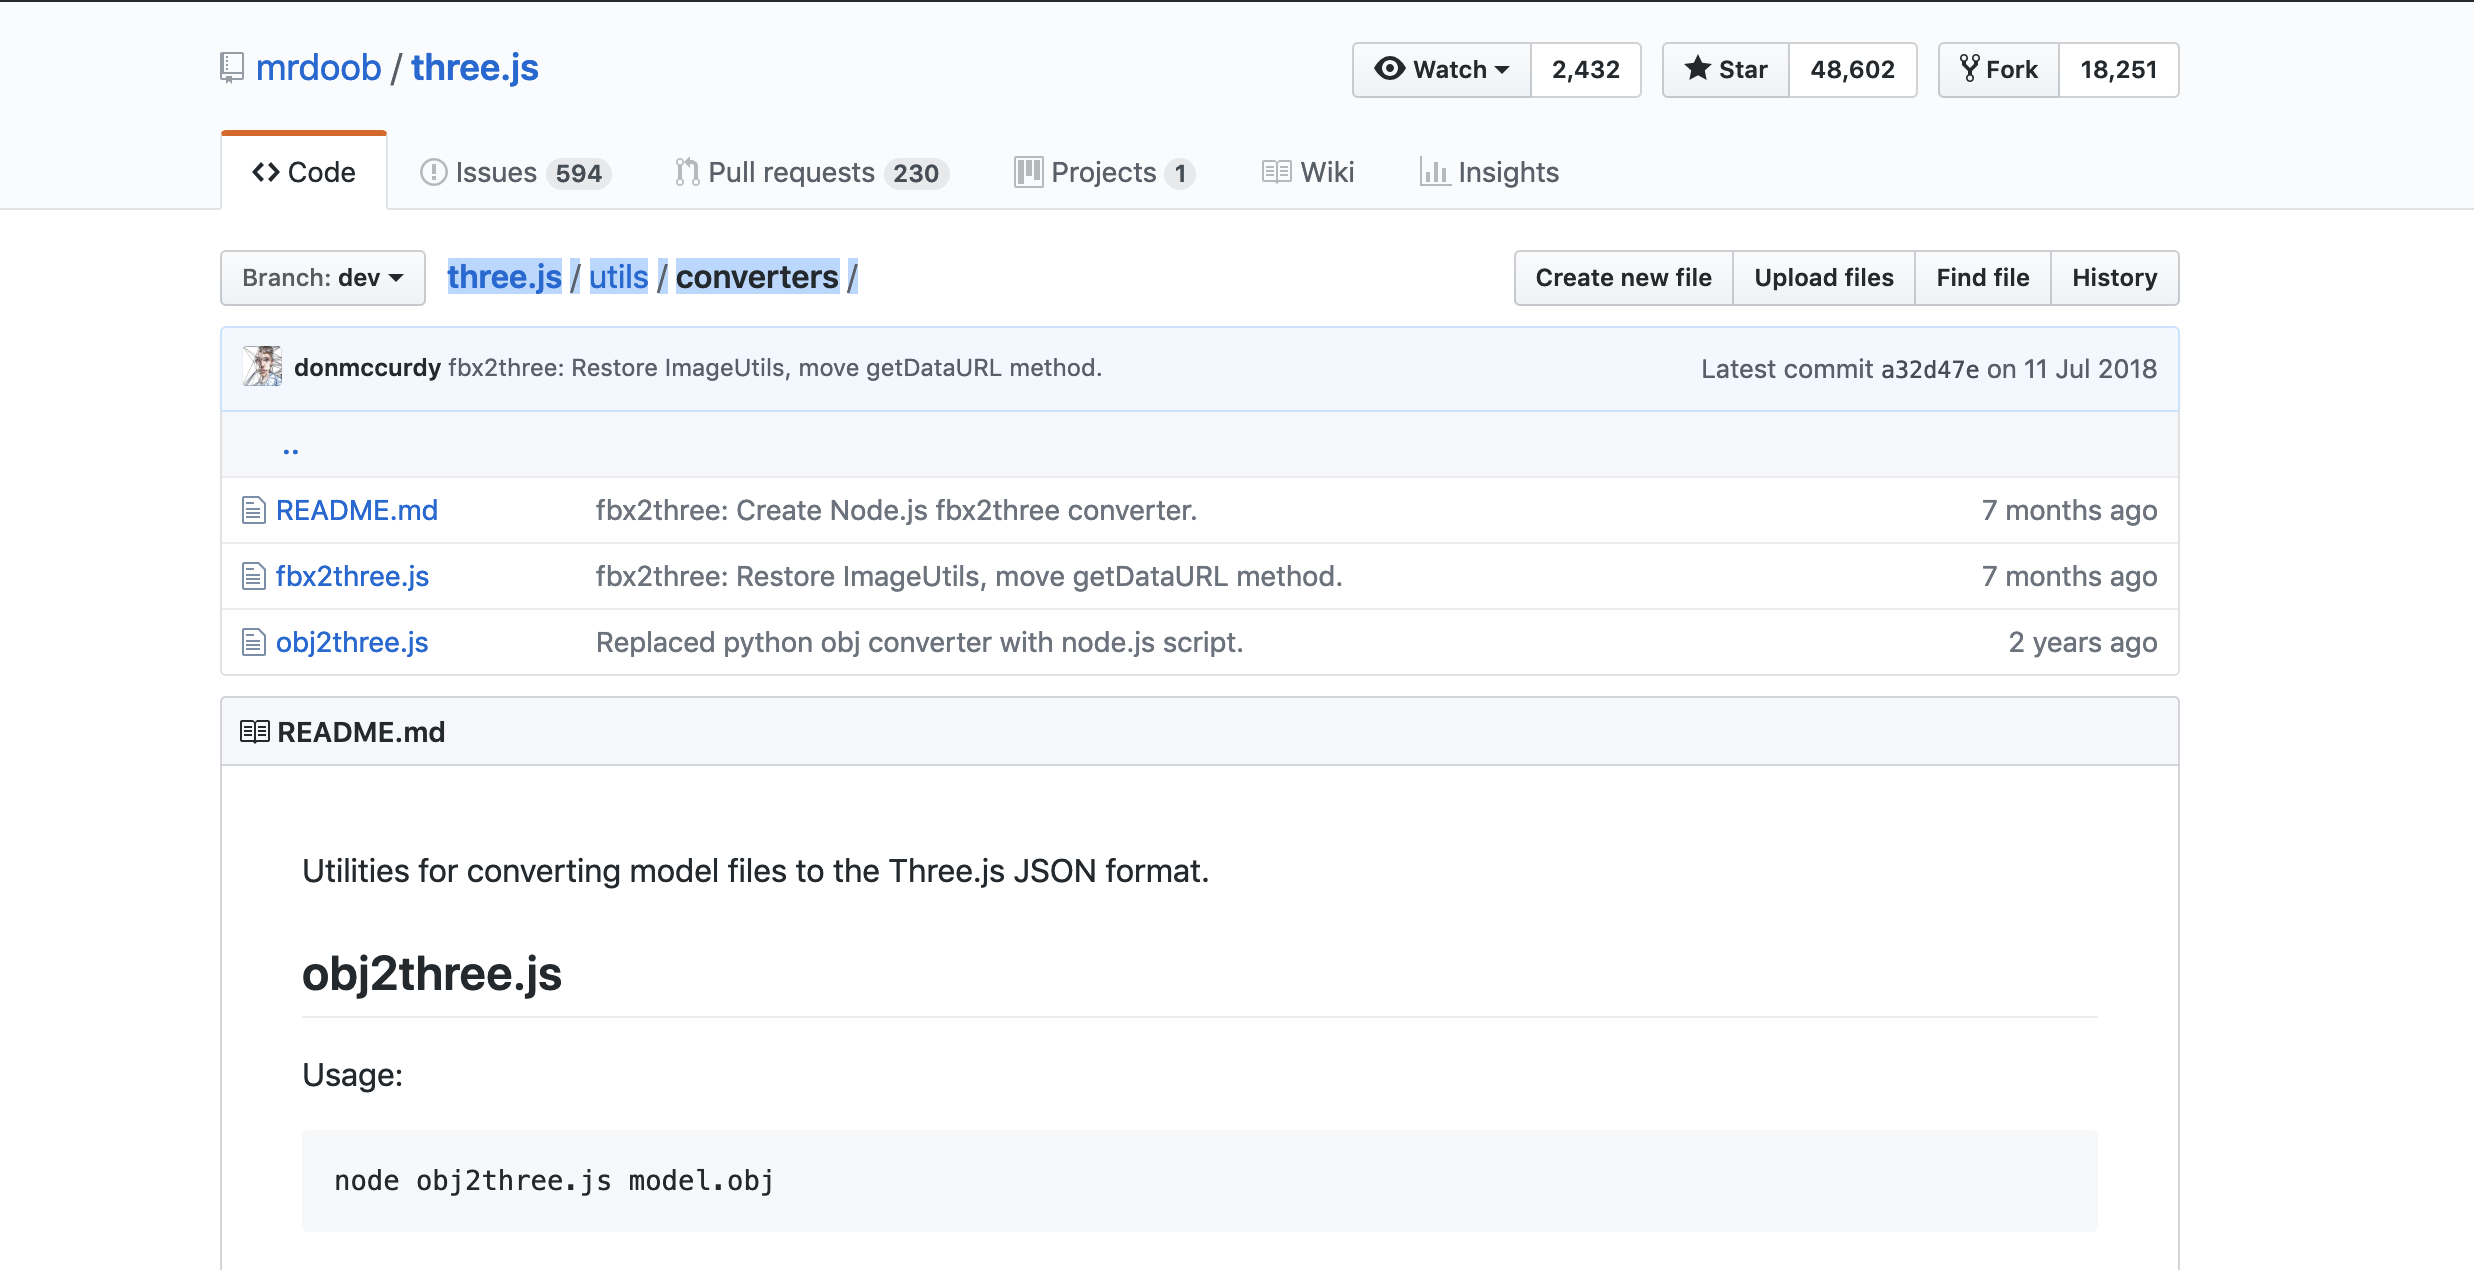Click the README.md title in the README panel header
The width and height of the screenshot is (2474, 1270).
point(361,732)
